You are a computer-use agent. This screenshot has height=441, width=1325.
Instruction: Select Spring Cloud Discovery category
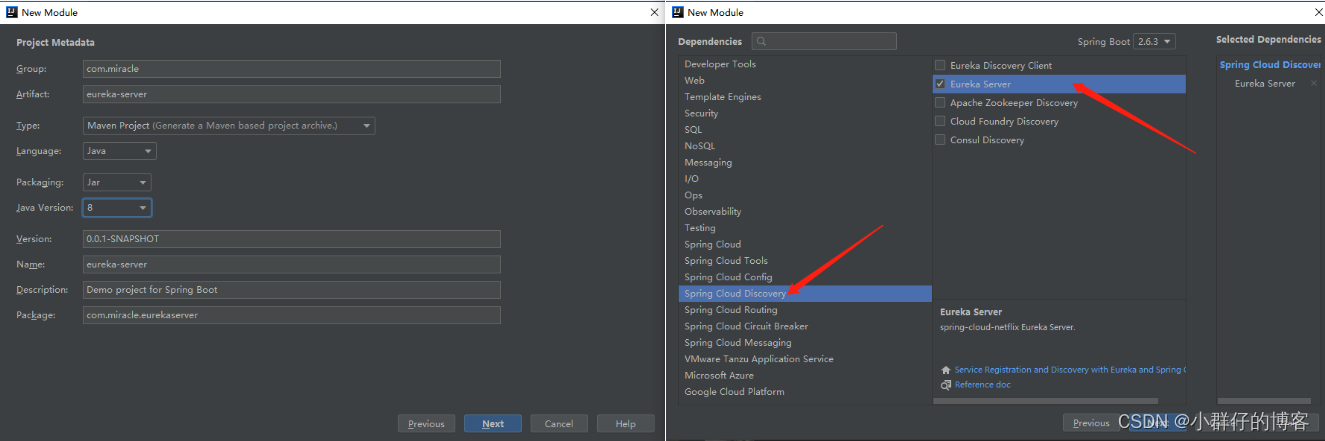click(x=805, y=294)
